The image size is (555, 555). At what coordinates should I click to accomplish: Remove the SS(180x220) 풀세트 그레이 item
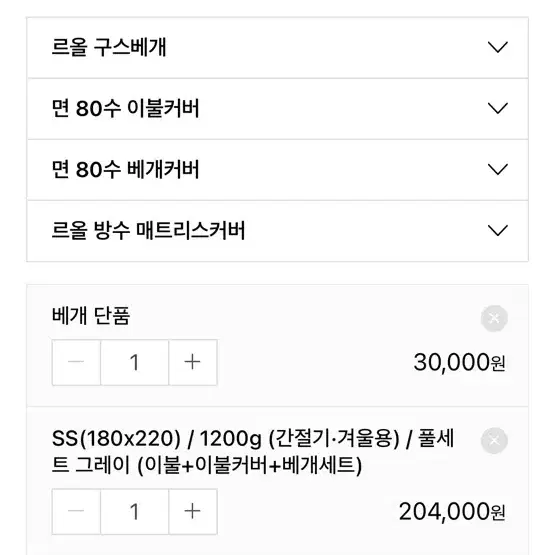pyautogui.click(x=494, y=441)
